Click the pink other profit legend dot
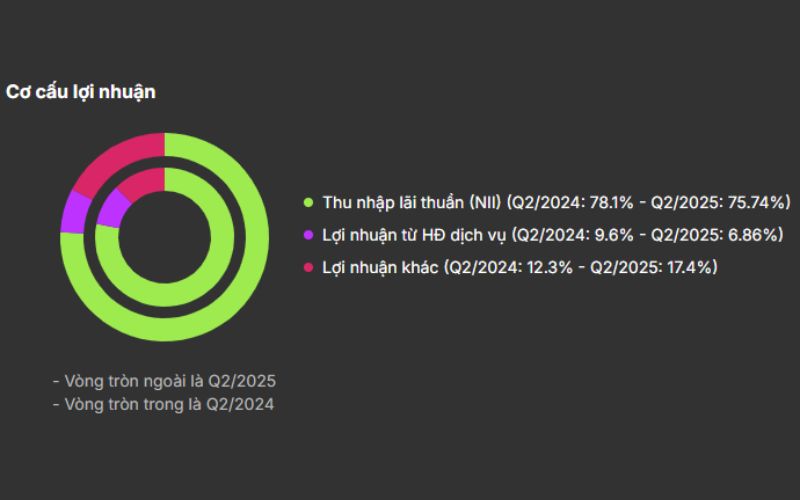The image size is (800, 500). pyautogui.click(x=308, y=268)
